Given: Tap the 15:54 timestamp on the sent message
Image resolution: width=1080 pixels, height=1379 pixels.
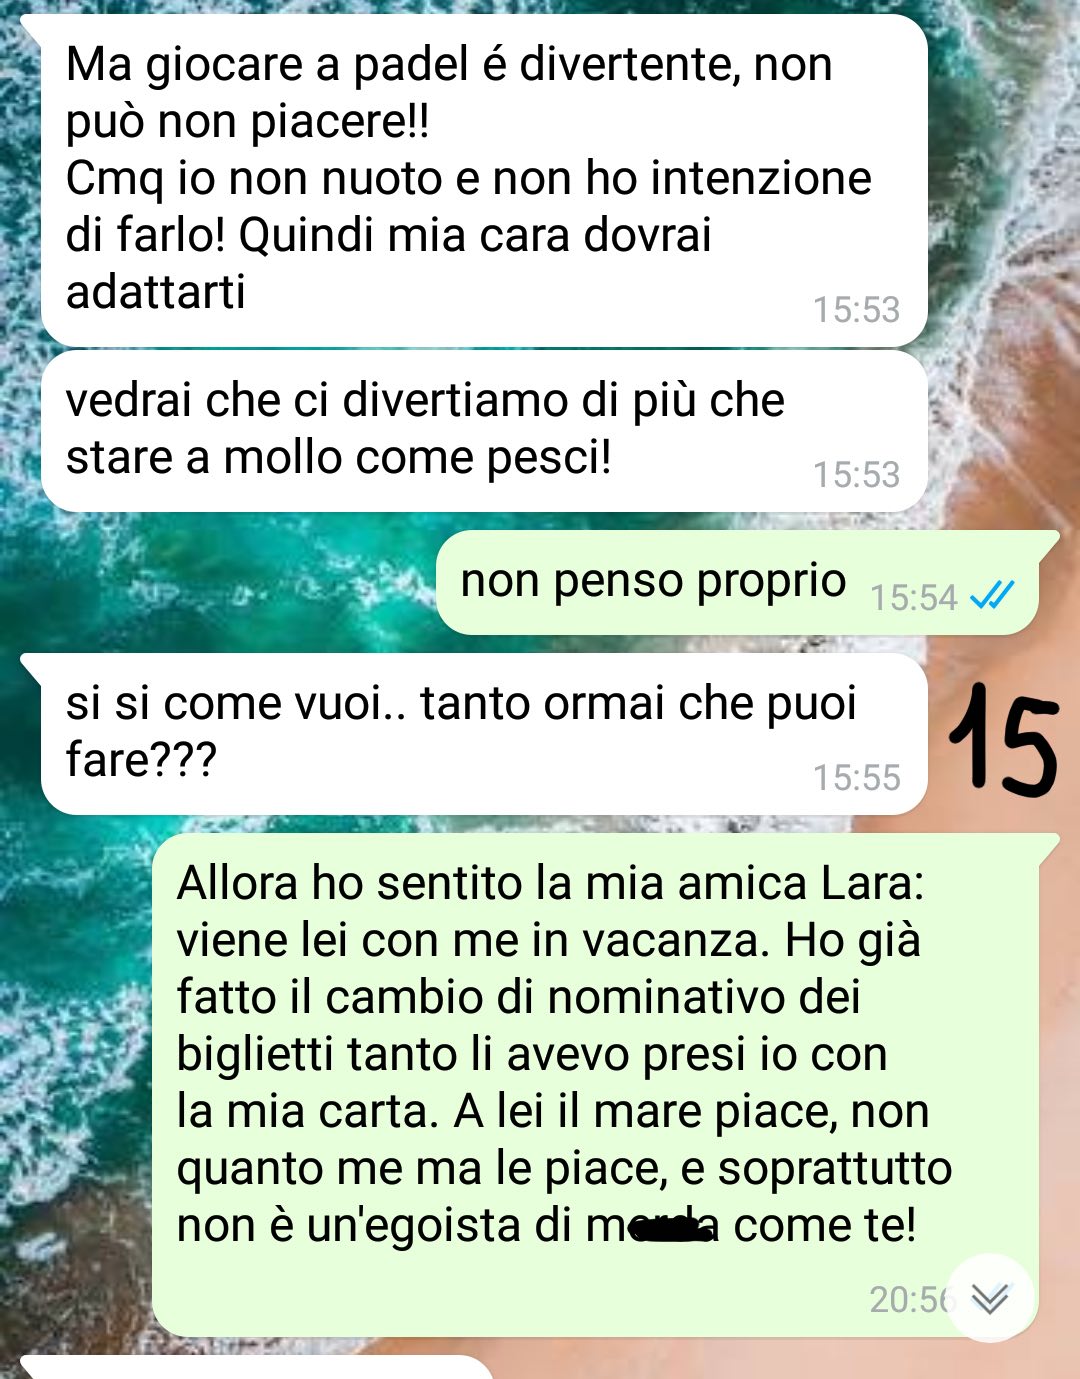Looking at the screenshot, I should (x=913, y=597).
